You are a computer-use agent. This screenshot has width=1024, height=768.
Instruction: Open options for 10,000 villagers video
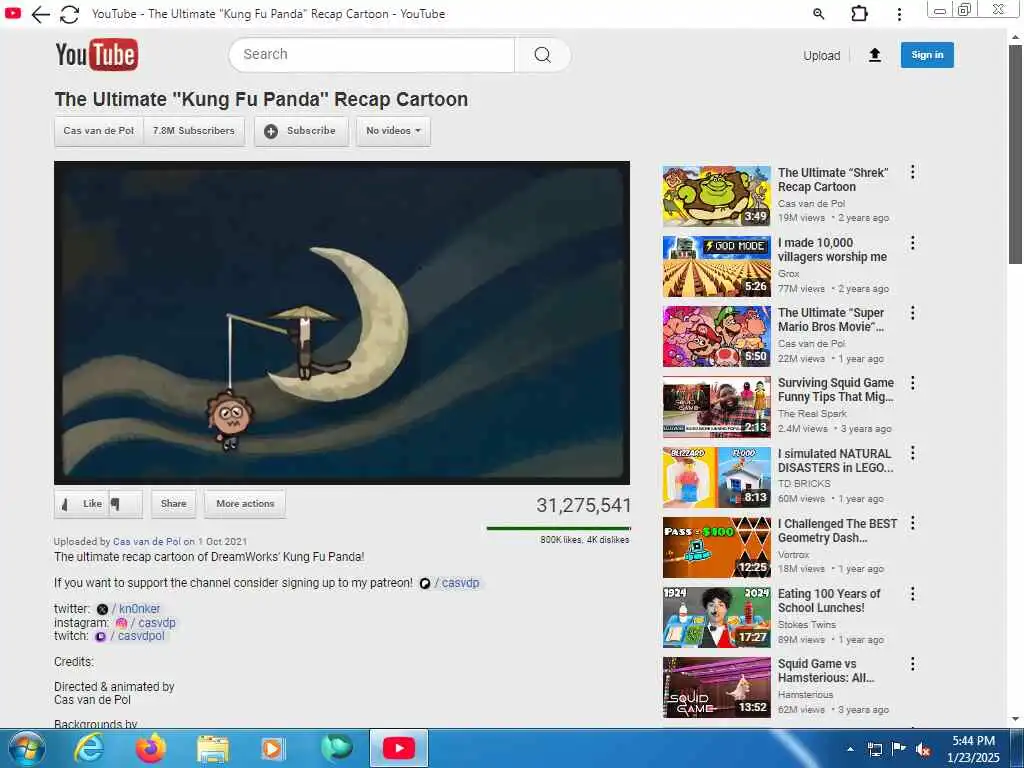[x=912, y=243]
